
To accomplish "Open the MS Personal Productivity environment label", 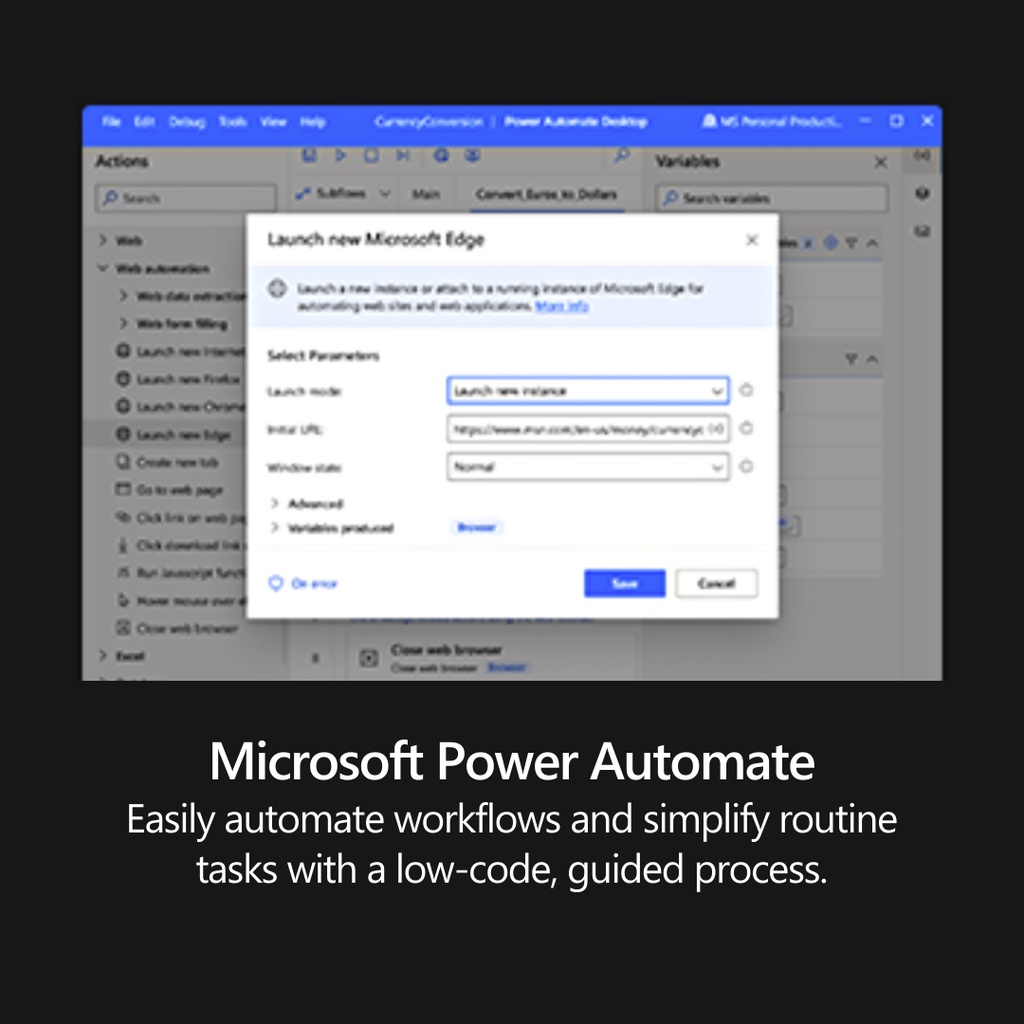I will (x=772, y=121).
